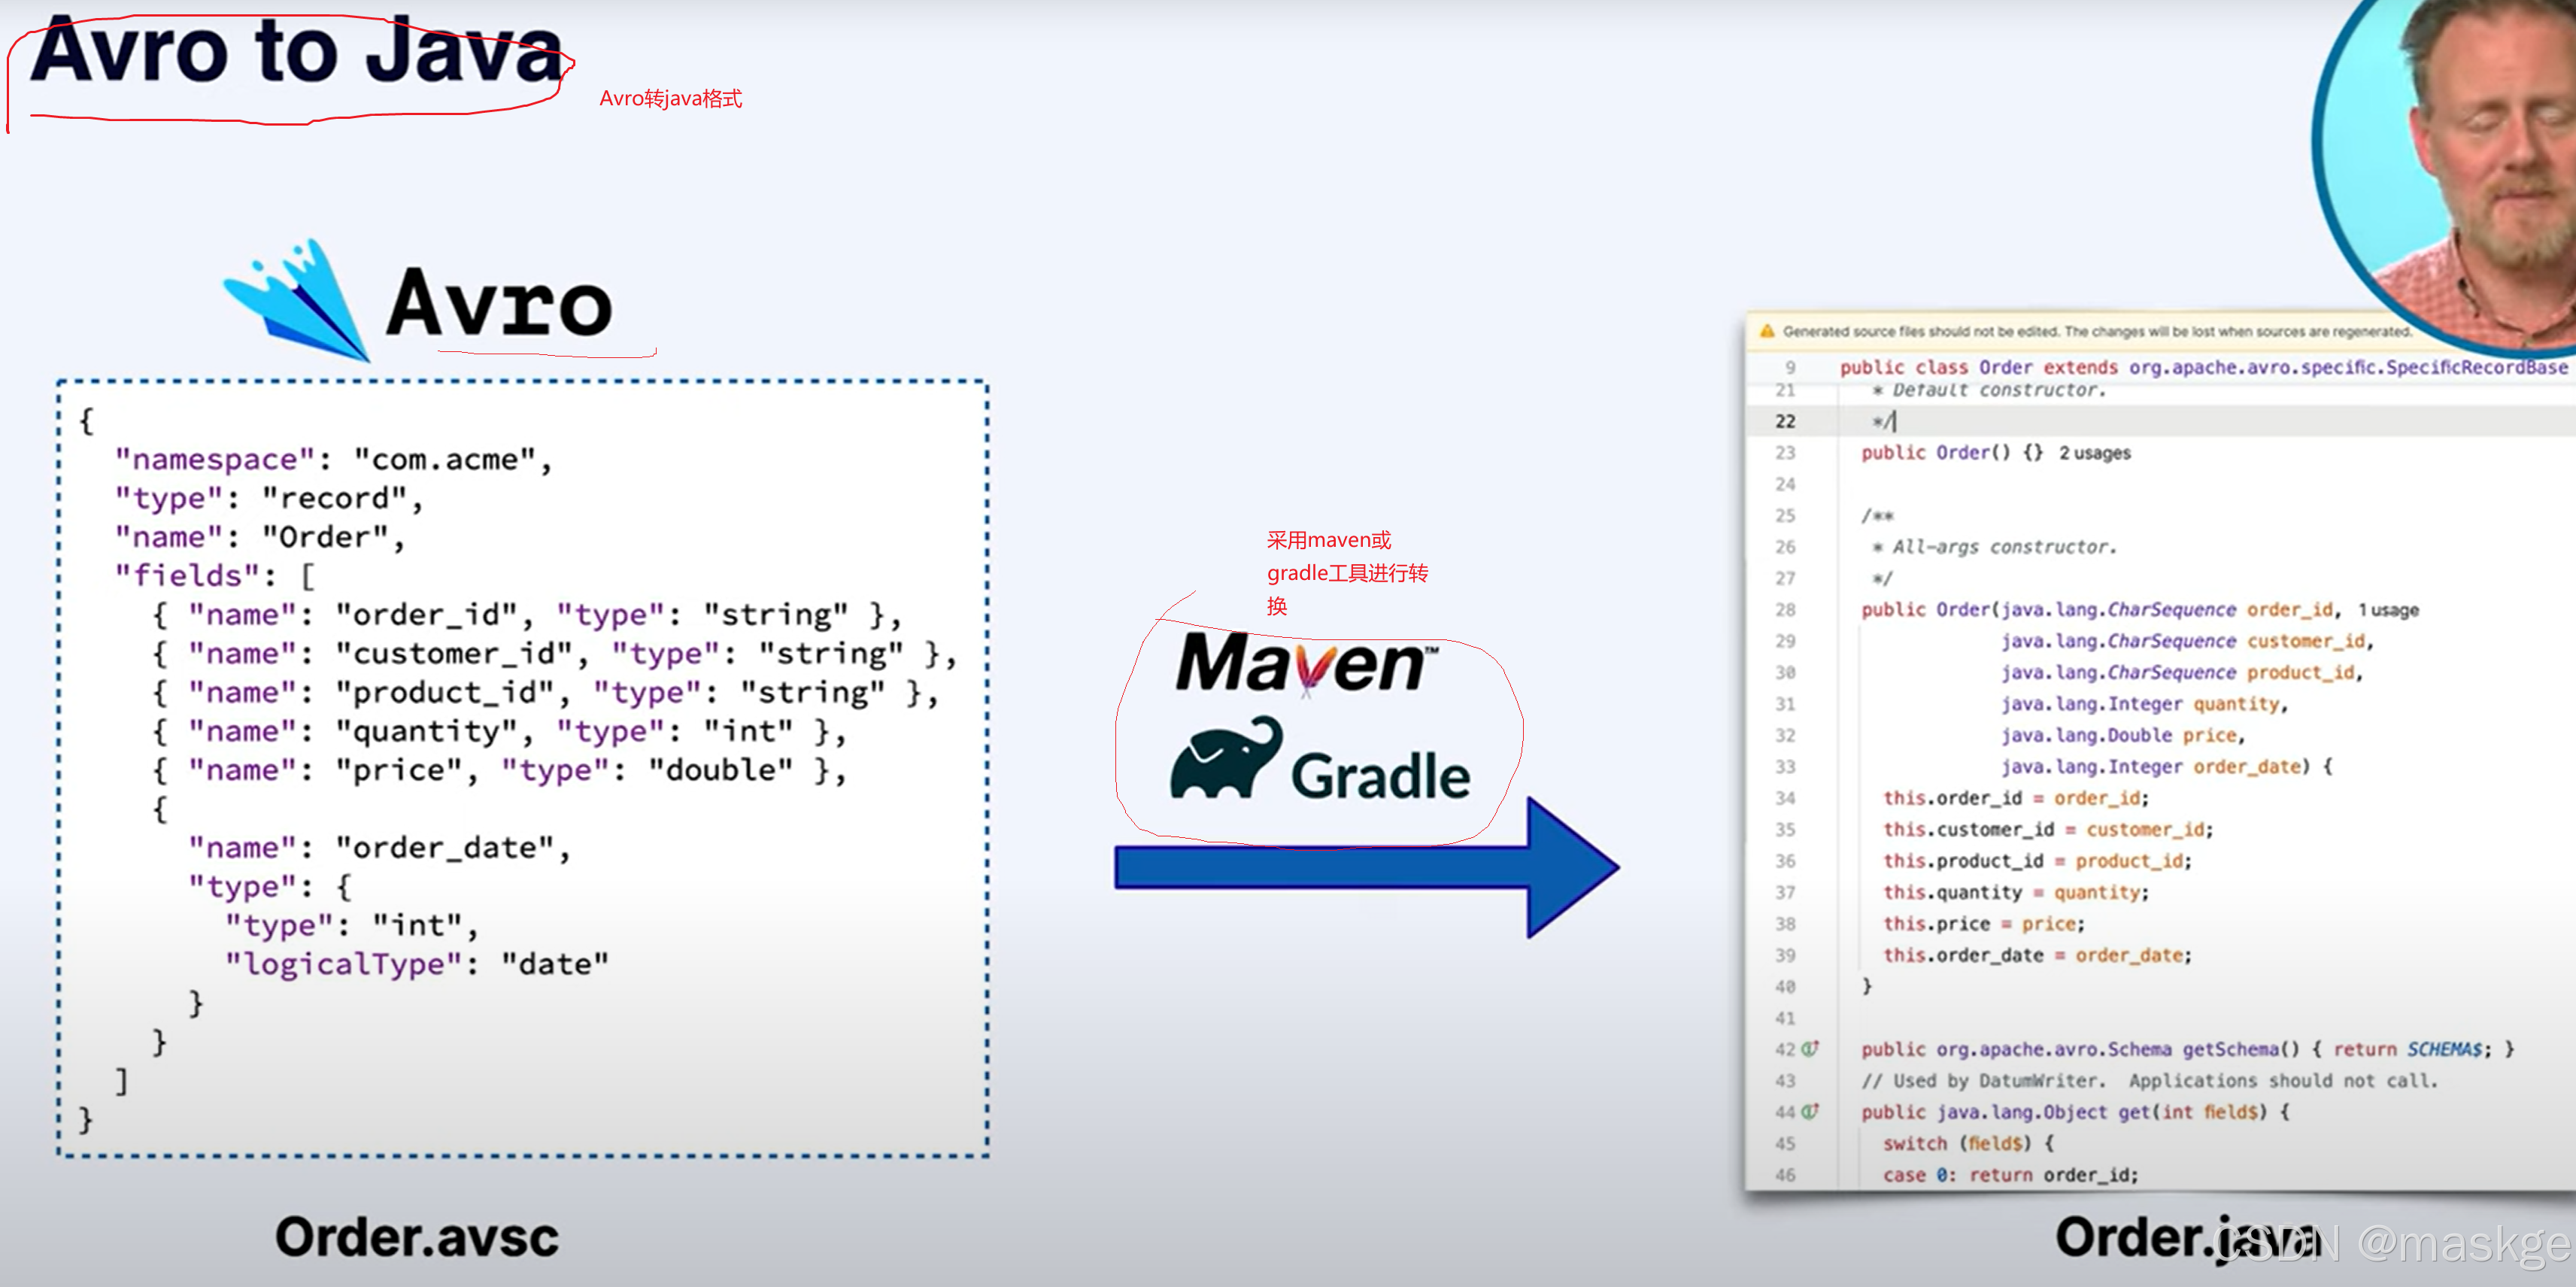2576x1287 pixels.
Task: Click the "public Order() {}" constructor on line 23
Action: (x=1953, y=453)
